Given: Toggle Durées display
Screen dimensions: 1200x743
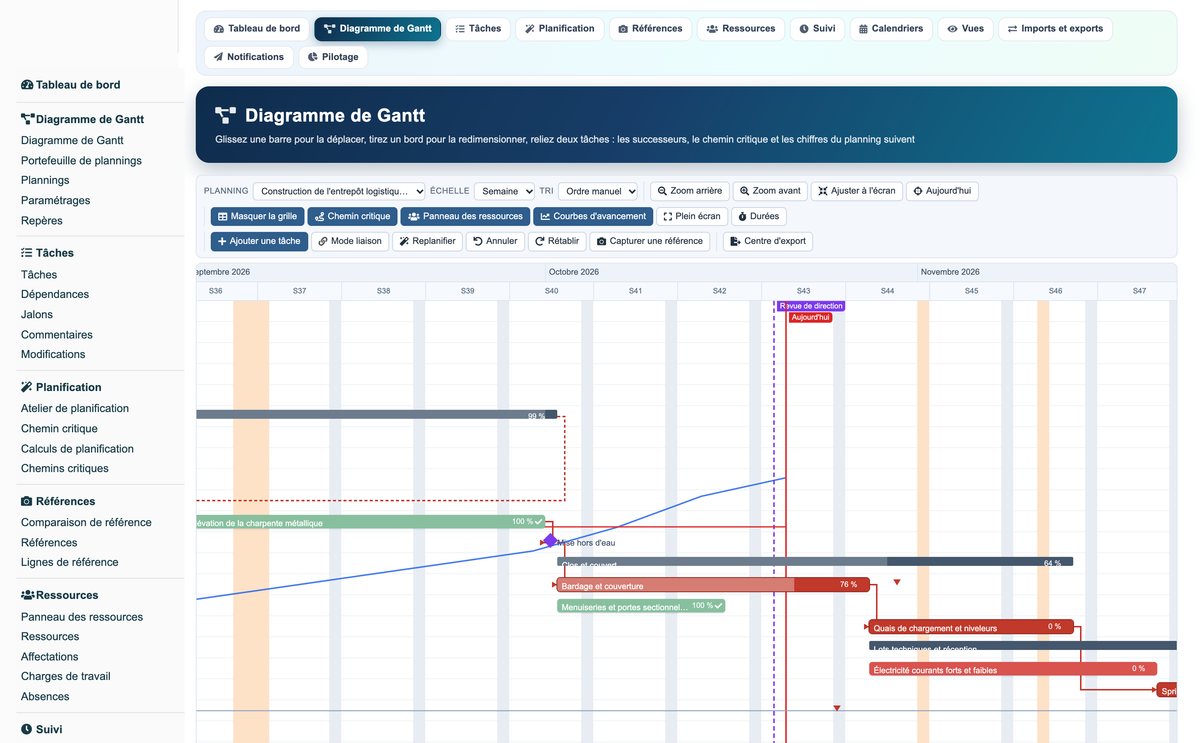Looking at the screenshot, I should click(x=758, y=216).
